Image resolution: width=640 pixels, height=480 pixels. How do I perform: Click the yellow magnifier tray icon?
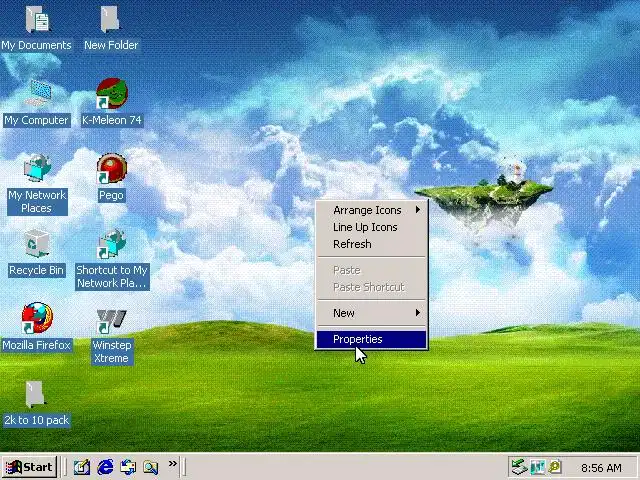point(556,467)
